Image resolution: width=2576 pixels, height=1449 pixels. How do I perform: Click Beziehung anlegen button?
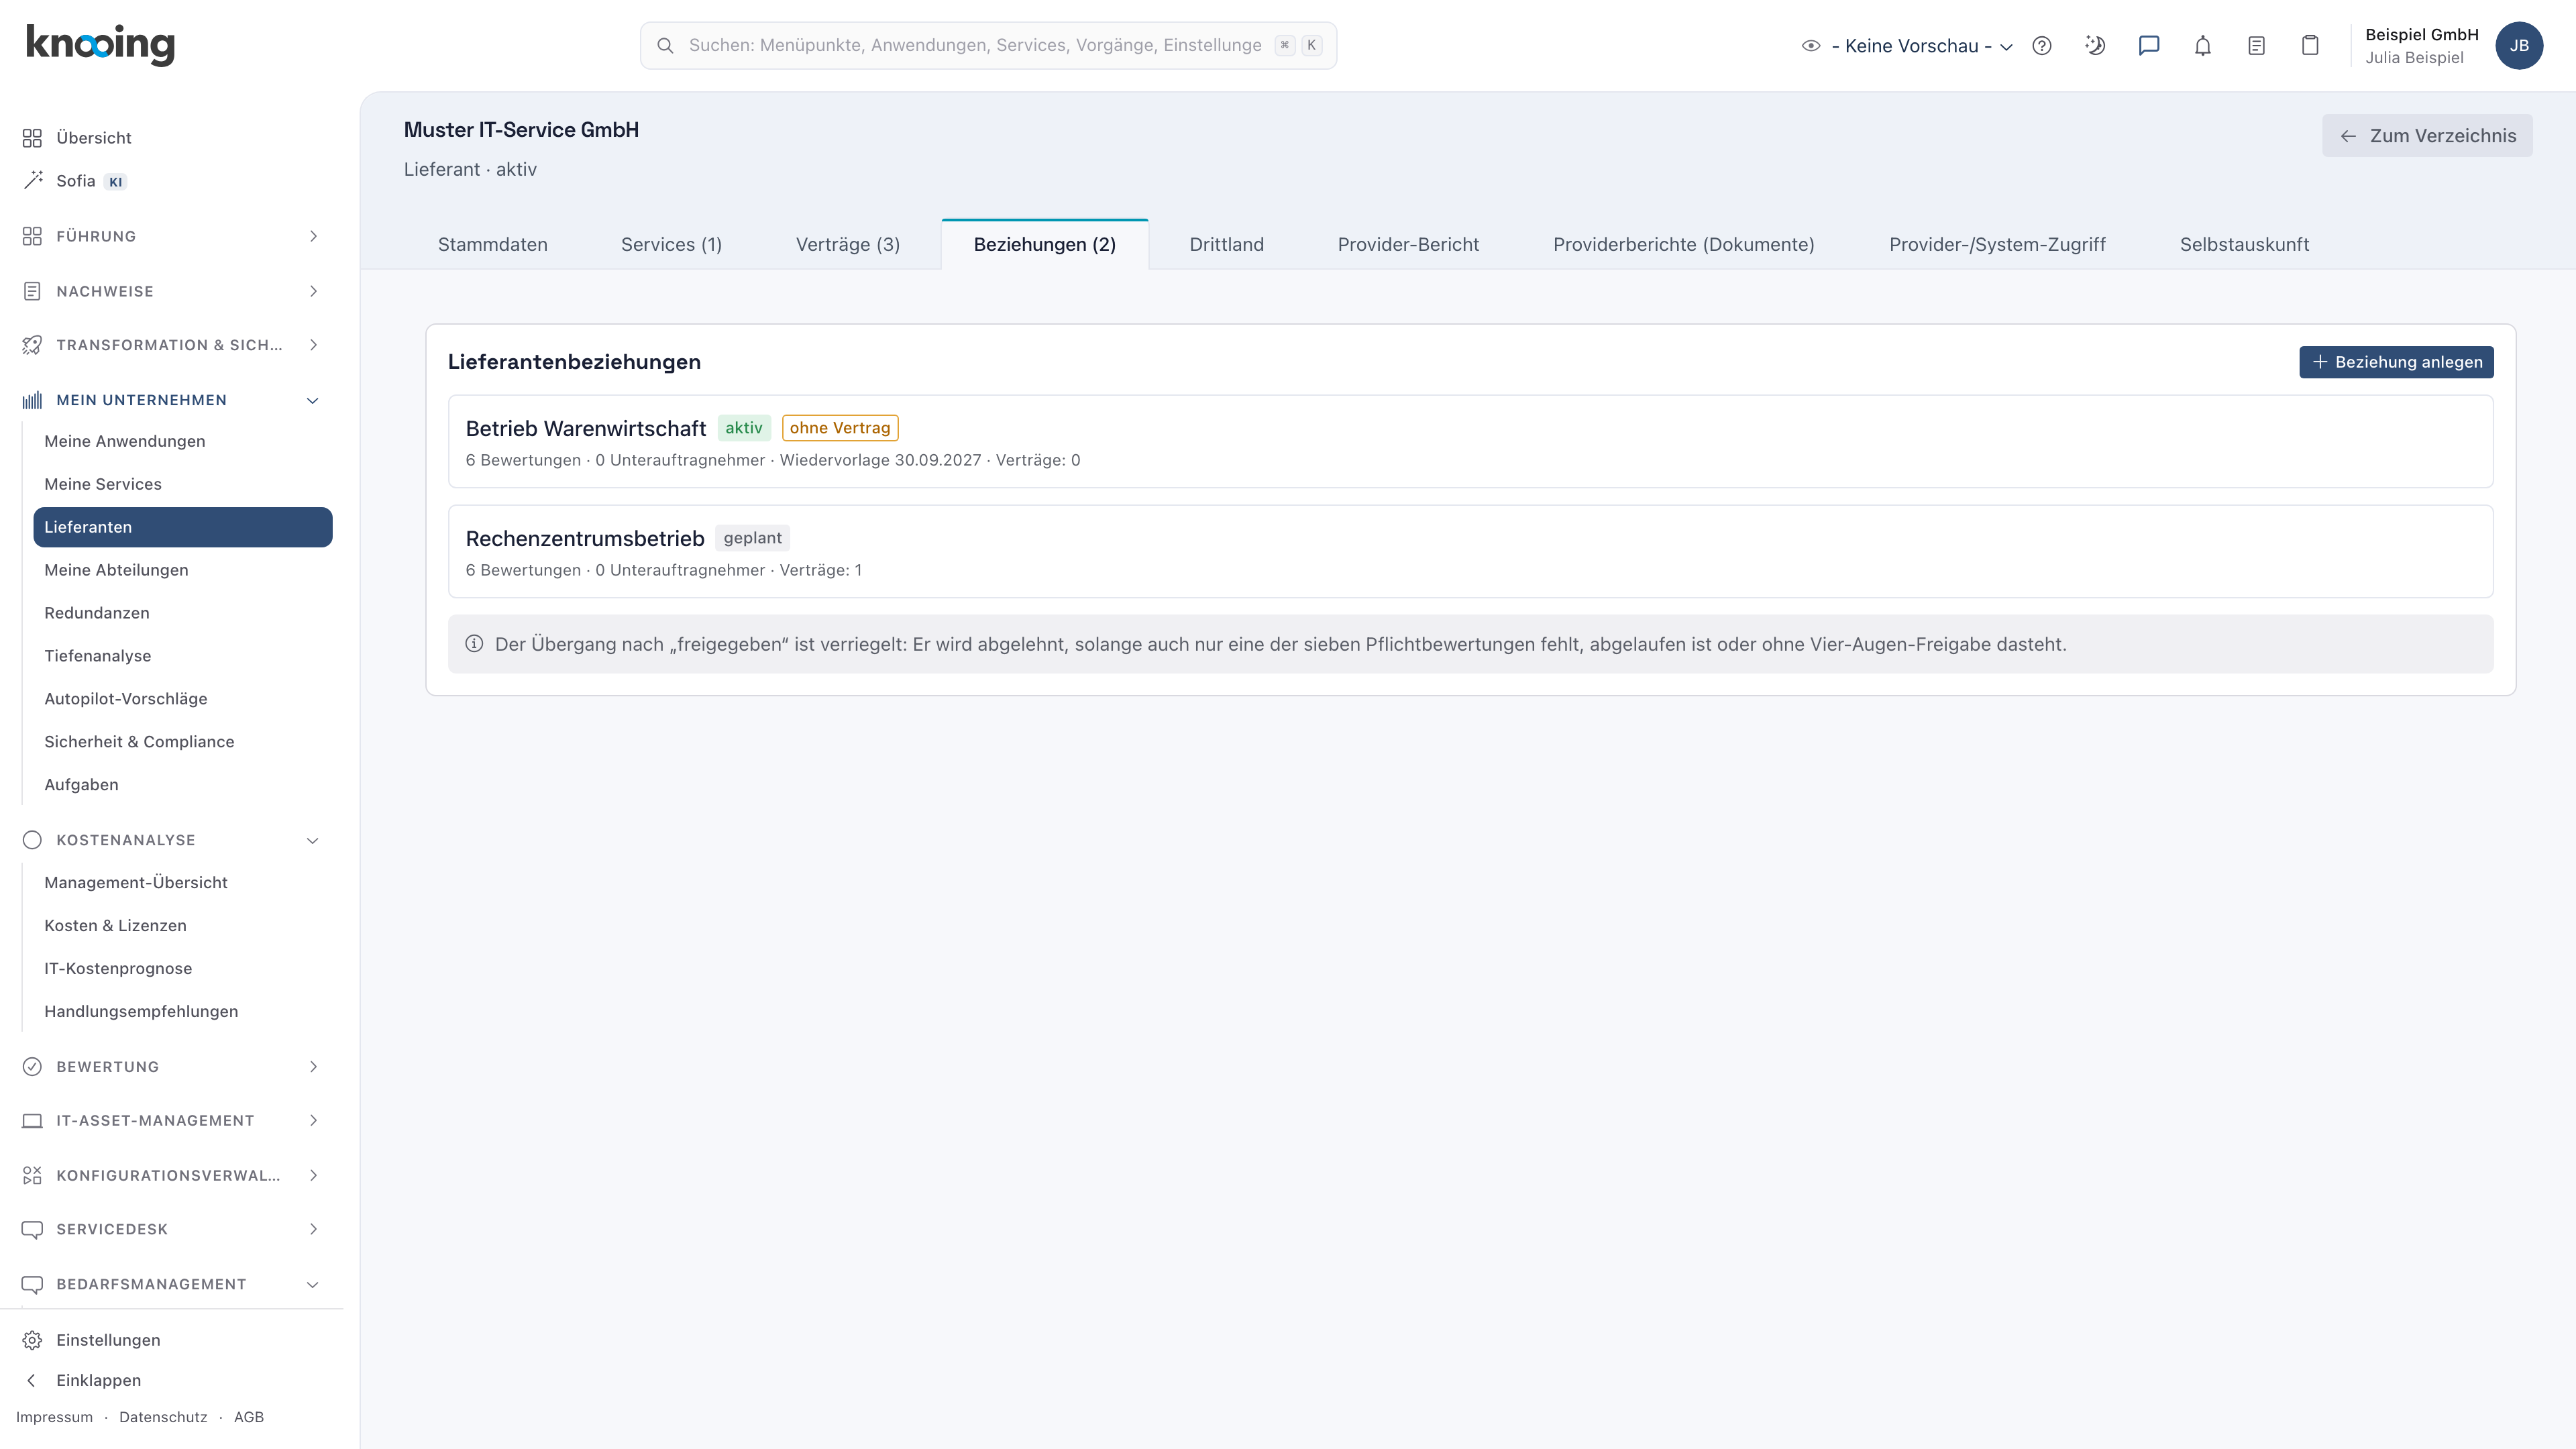2396,362
